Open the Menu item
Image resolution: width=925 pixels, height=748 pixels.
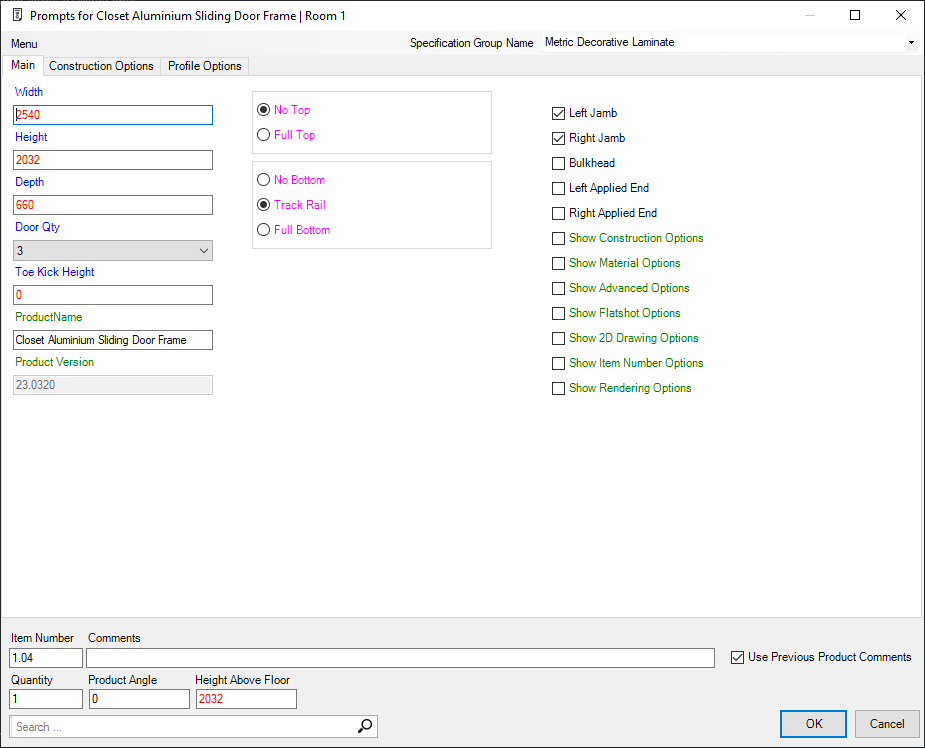coord(24,44)
